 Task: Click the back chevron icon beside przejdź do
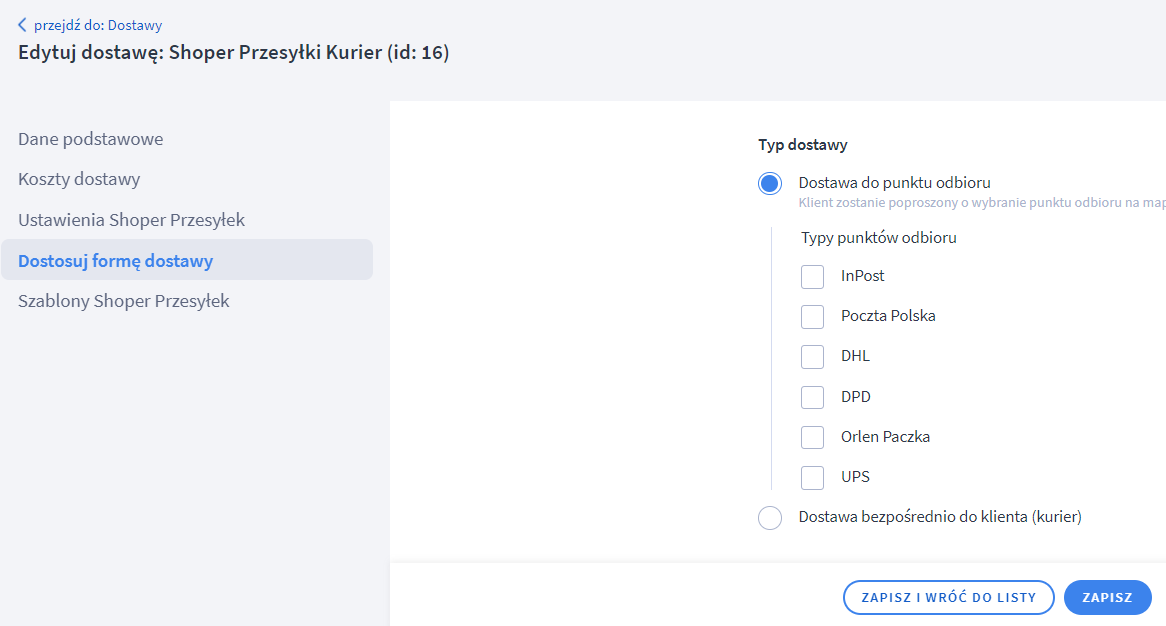coord(23,25)
